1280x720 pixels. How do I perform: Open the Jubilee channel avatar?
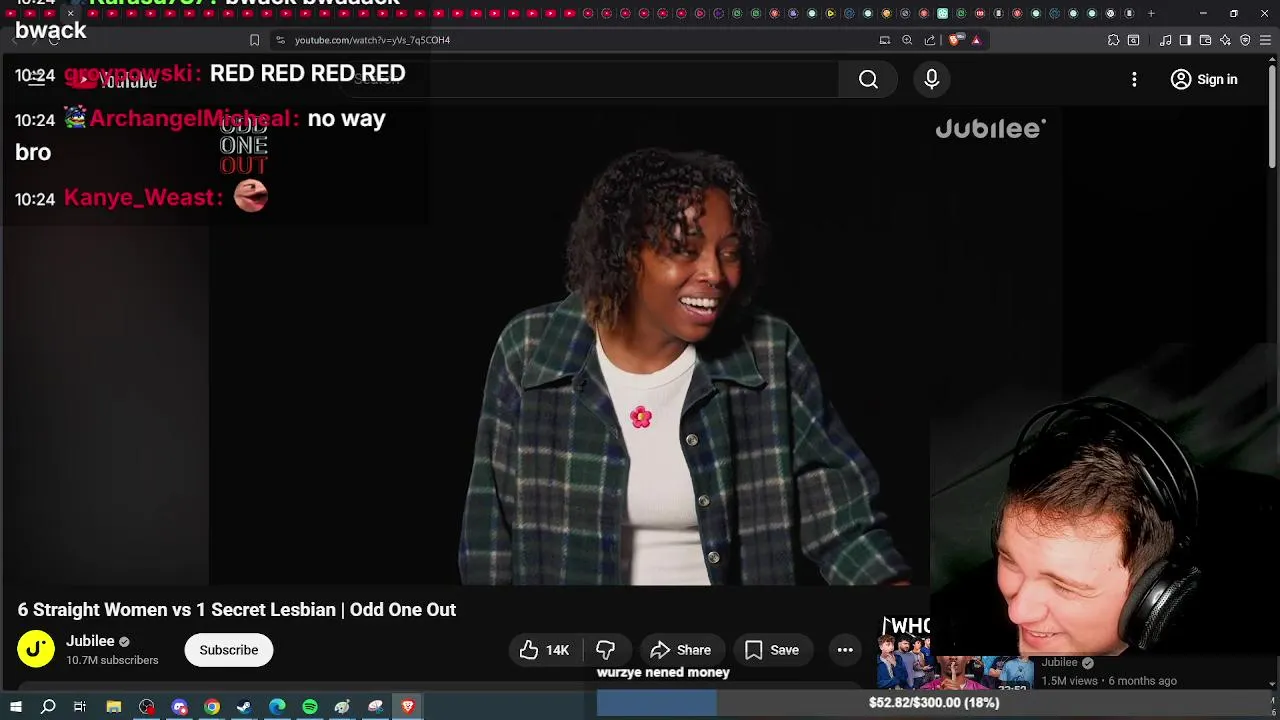[35, 650]
